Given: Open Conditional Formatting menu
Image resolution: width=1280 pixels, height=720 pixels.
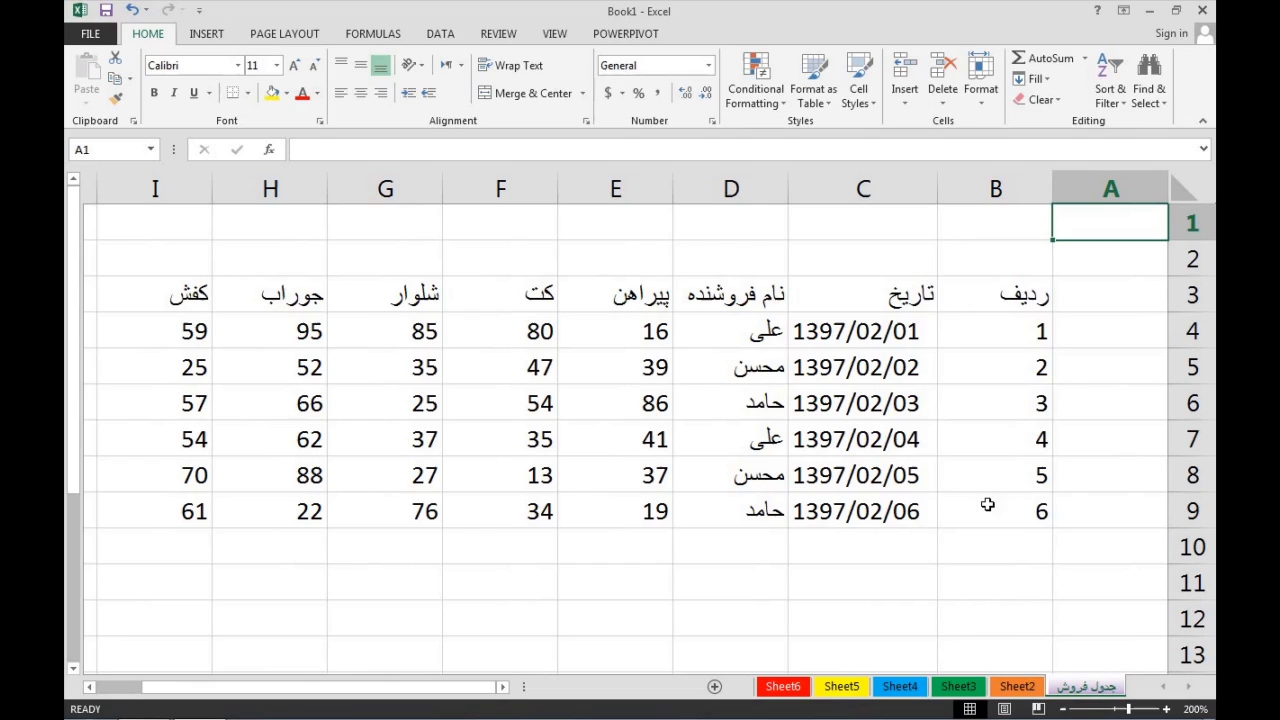Looking at the screenshot, I should coord(755,82).
